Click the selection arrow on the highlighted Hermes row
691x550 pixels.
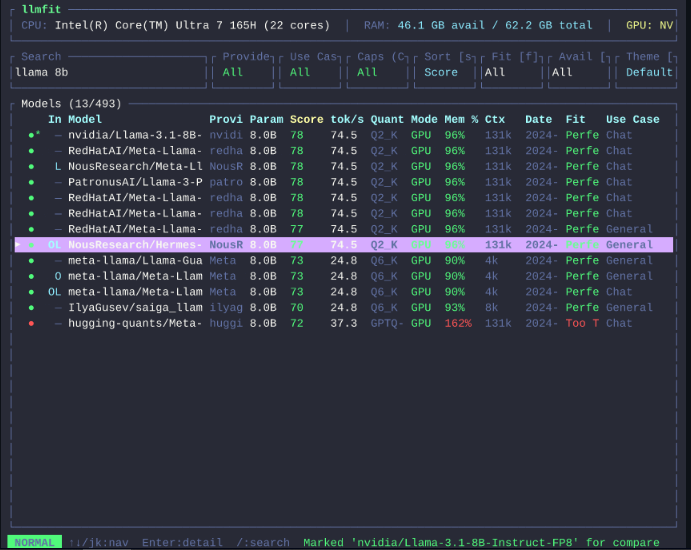point(18,245)
